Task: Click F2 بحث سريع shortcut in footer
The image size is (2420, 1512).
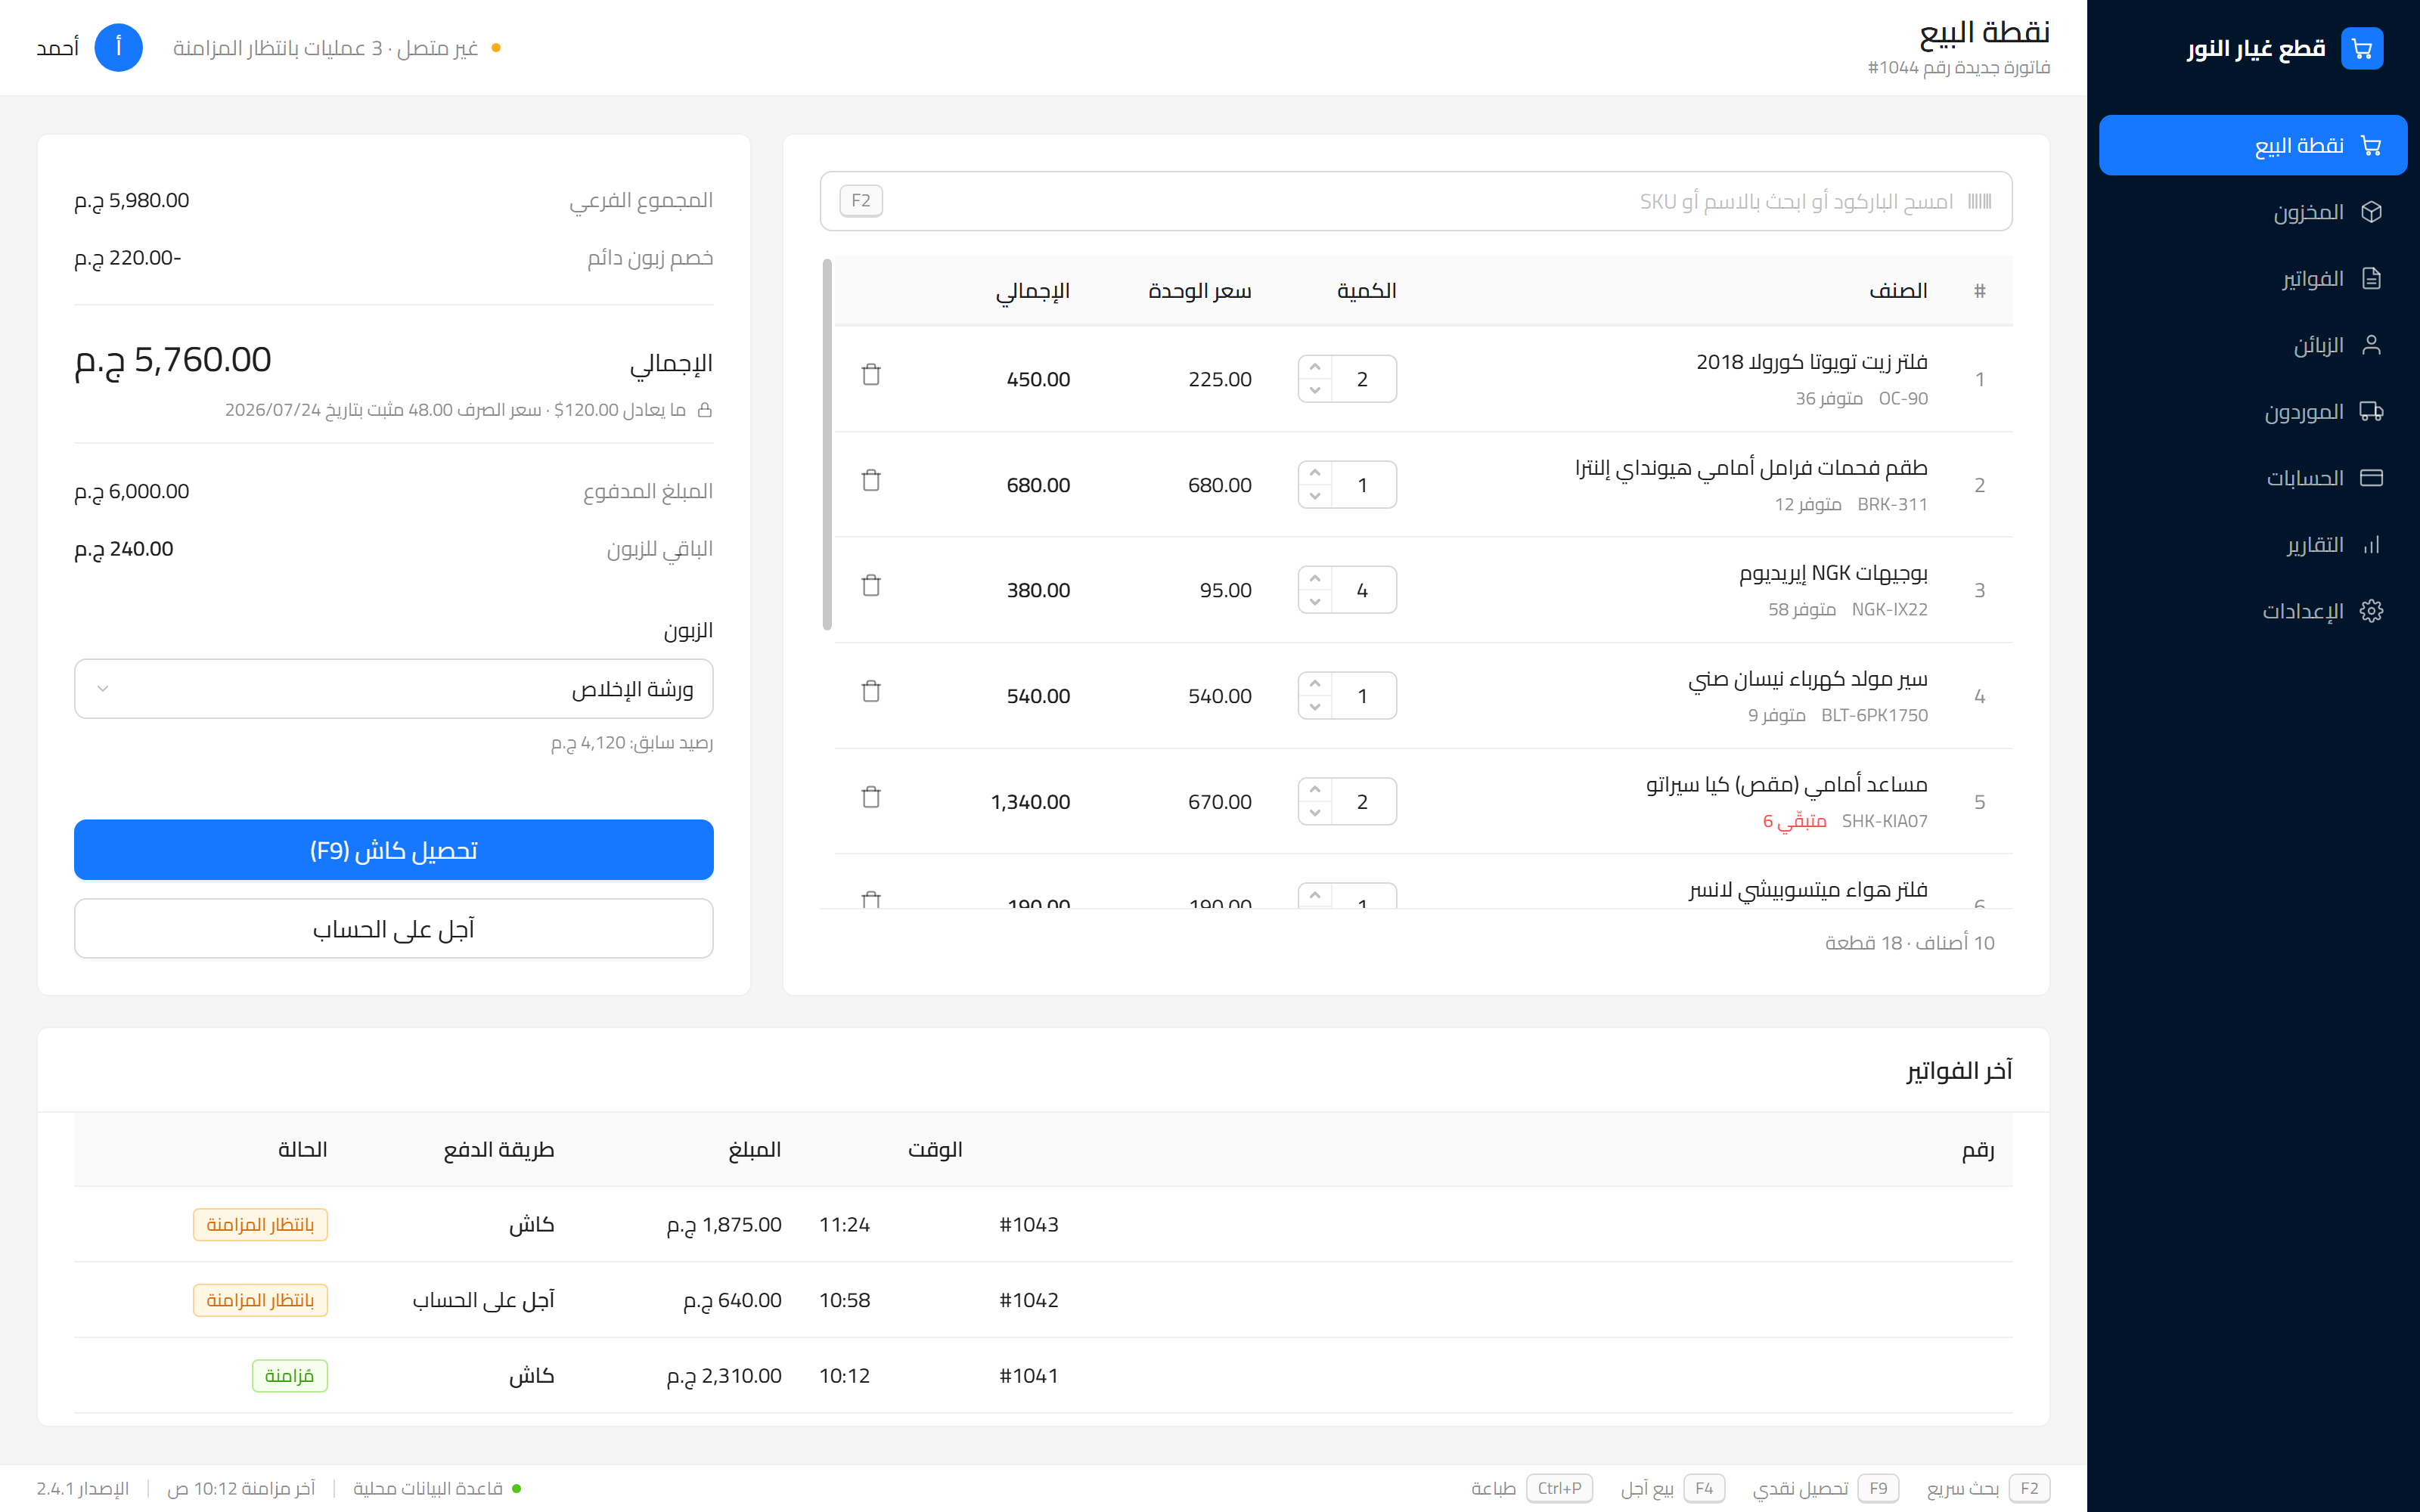Action: [x=1988, y=1488]
